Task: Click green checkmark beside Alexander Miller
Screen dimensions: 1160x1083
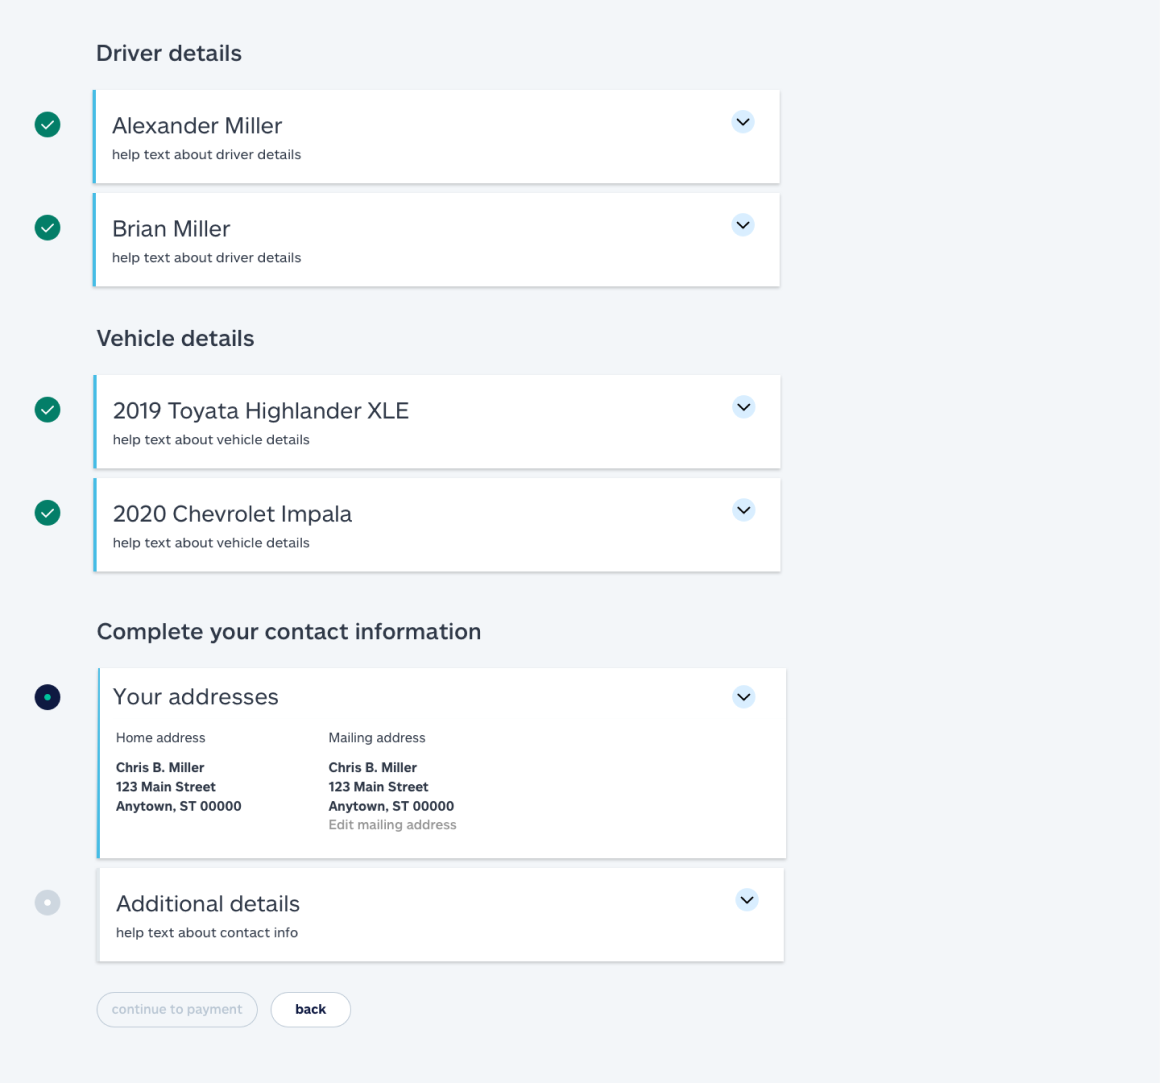Action: (47, 125)
